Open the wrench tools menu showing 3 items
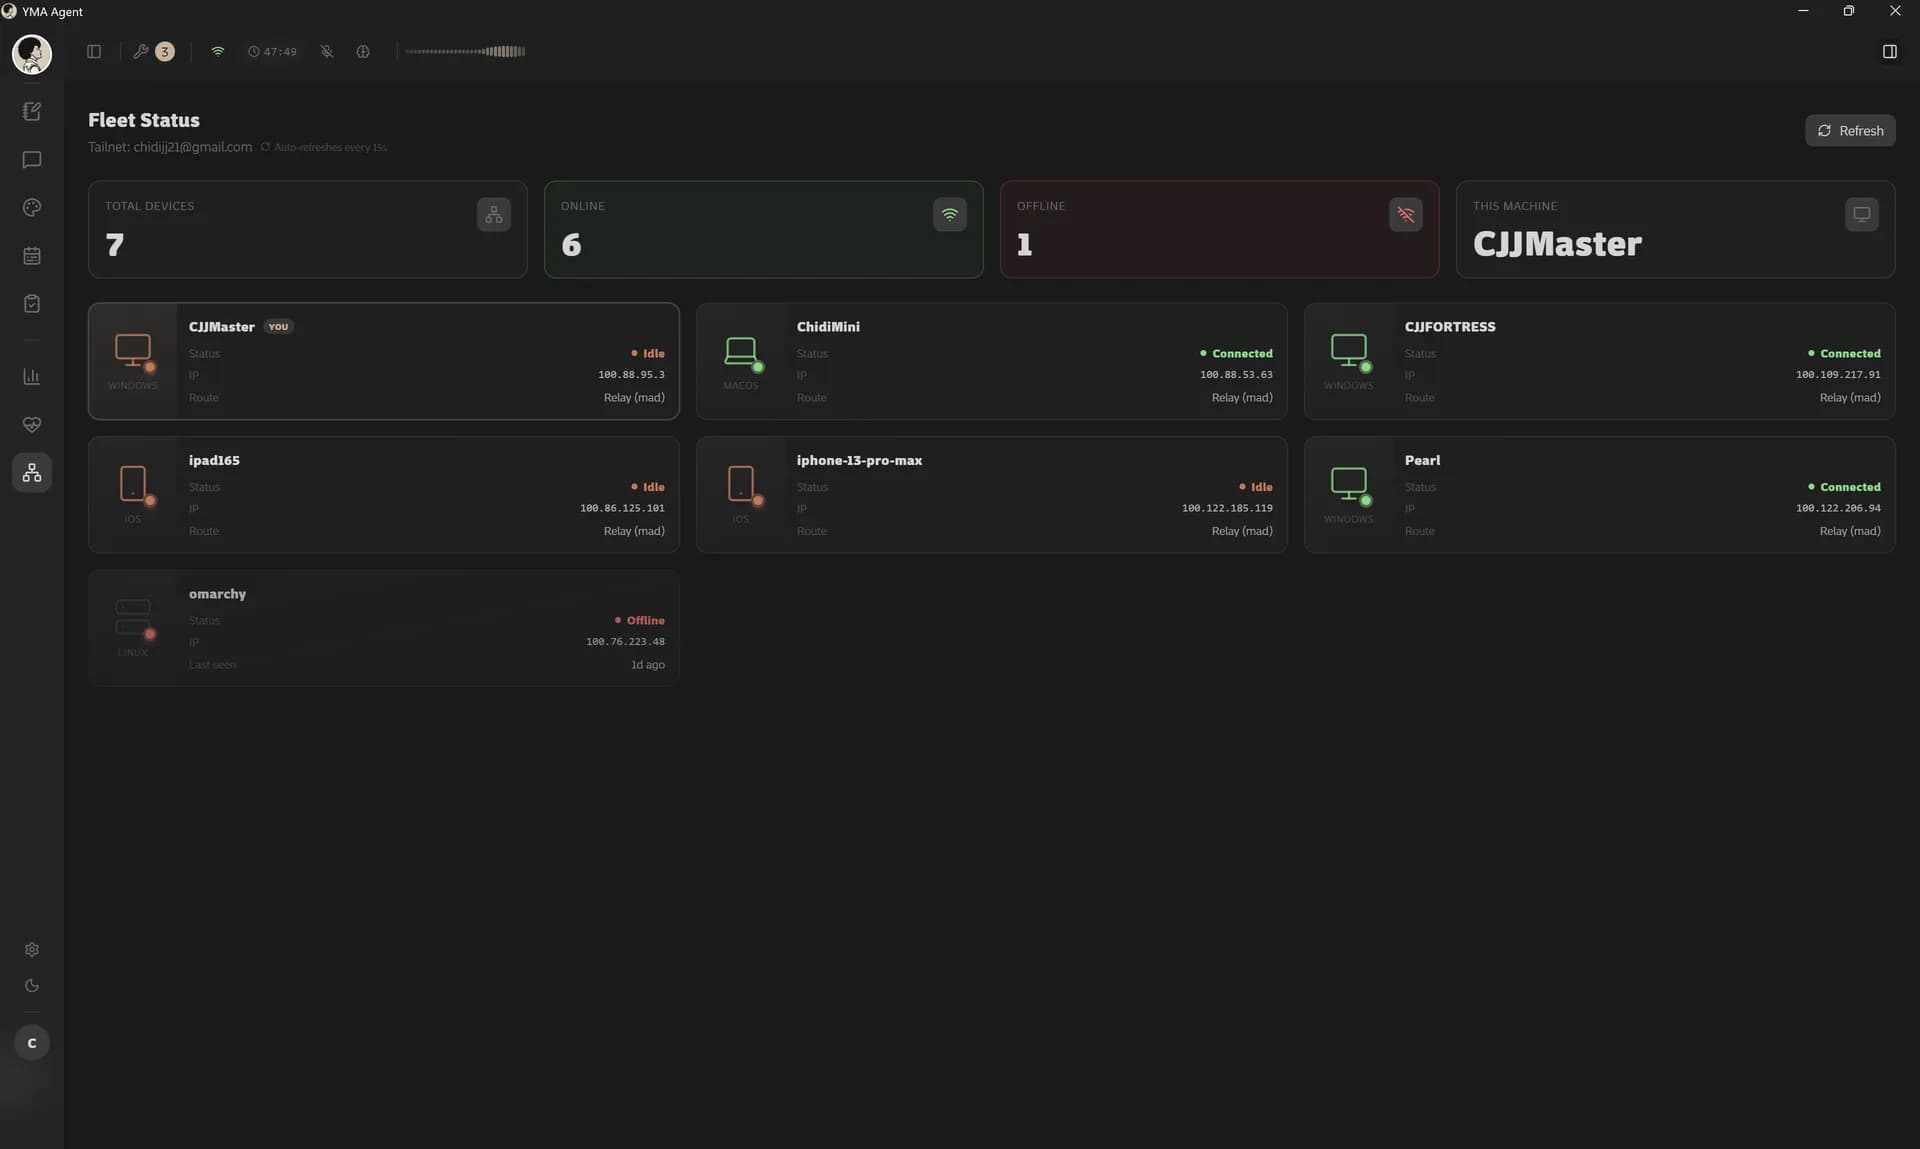Viewport: 1920px width, 1149px height. tap(152, 51)
